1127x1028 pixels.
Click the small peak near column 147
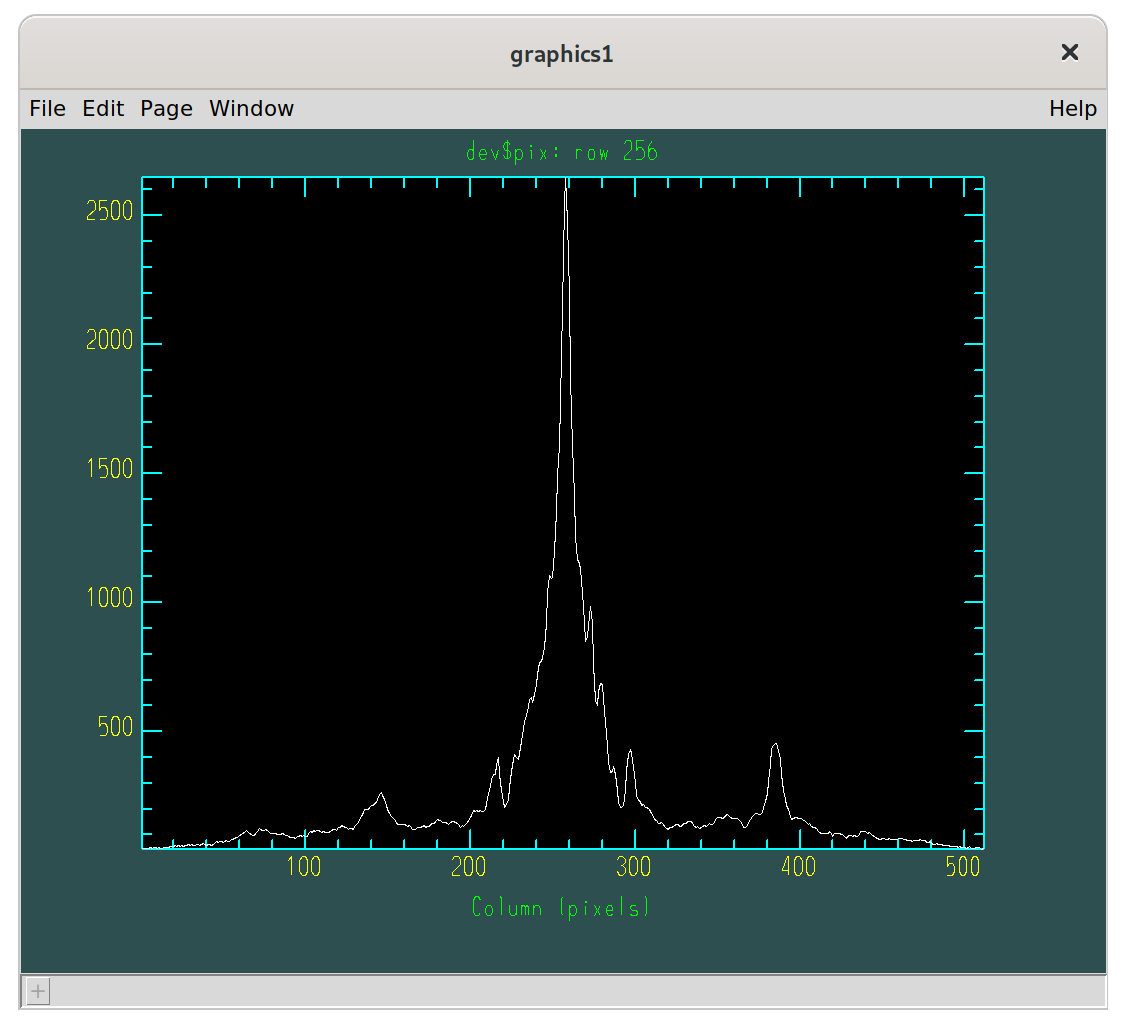point(381,794)
